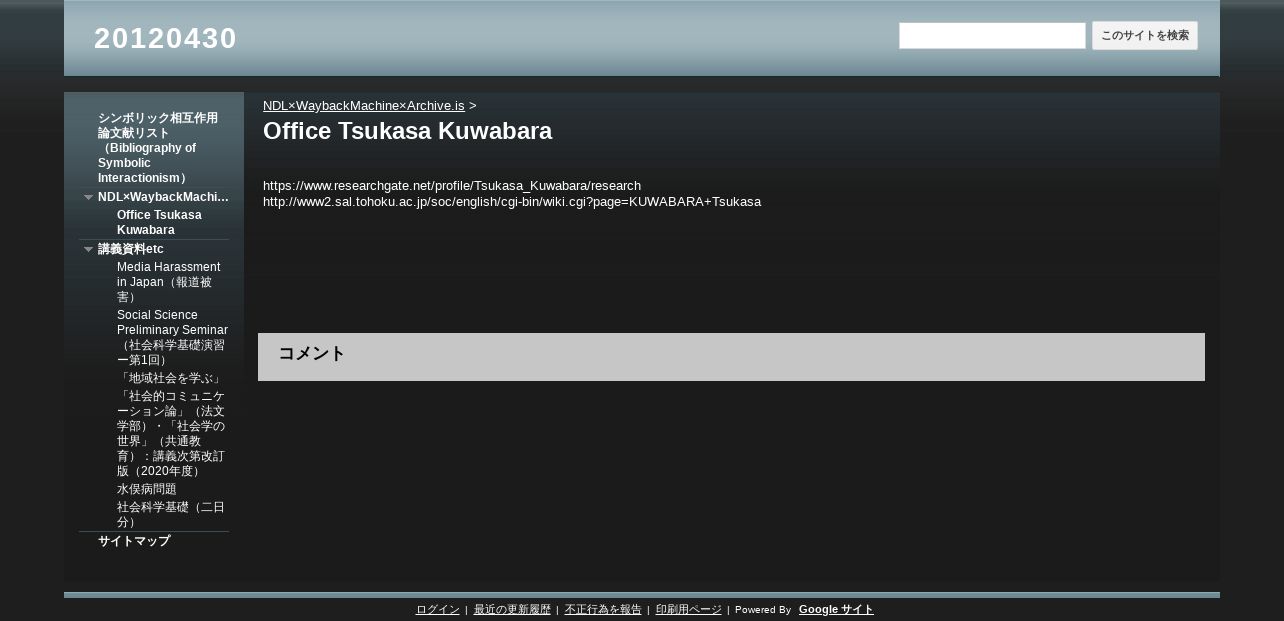Click Google サイト footer link
The height and width of the screenshot is (621, 1284).
pyautogui.click(x=836, y=610)
